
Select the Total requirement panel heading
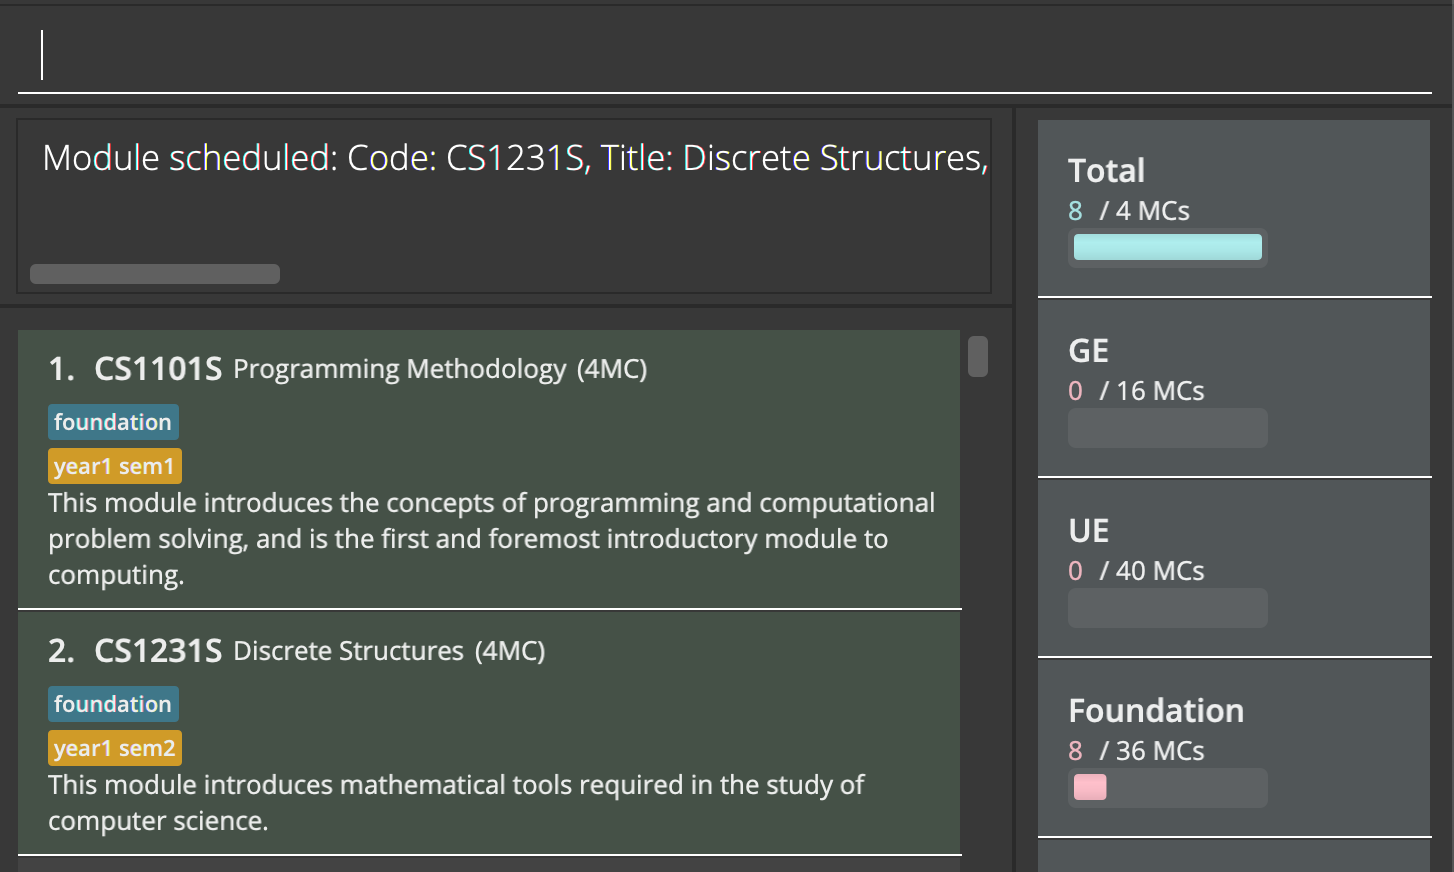pos(1106,171)
